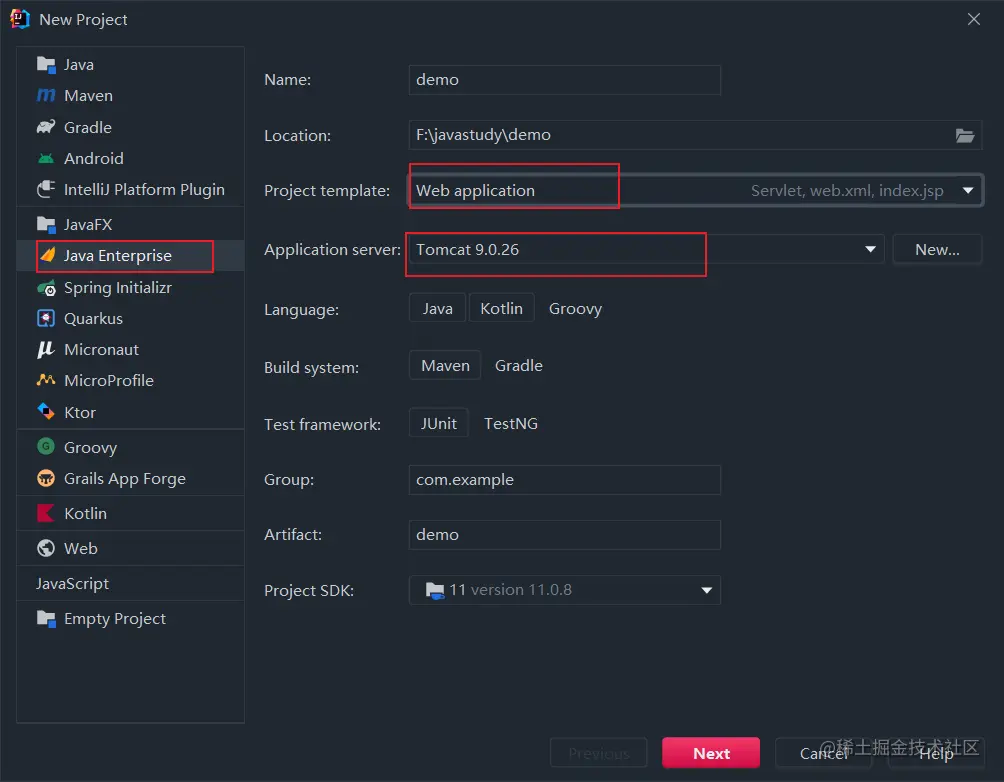This screenshot has height=782, width=1004.
Task: Set language to Java
Action: pyautogui.click(x=437, y=309)
